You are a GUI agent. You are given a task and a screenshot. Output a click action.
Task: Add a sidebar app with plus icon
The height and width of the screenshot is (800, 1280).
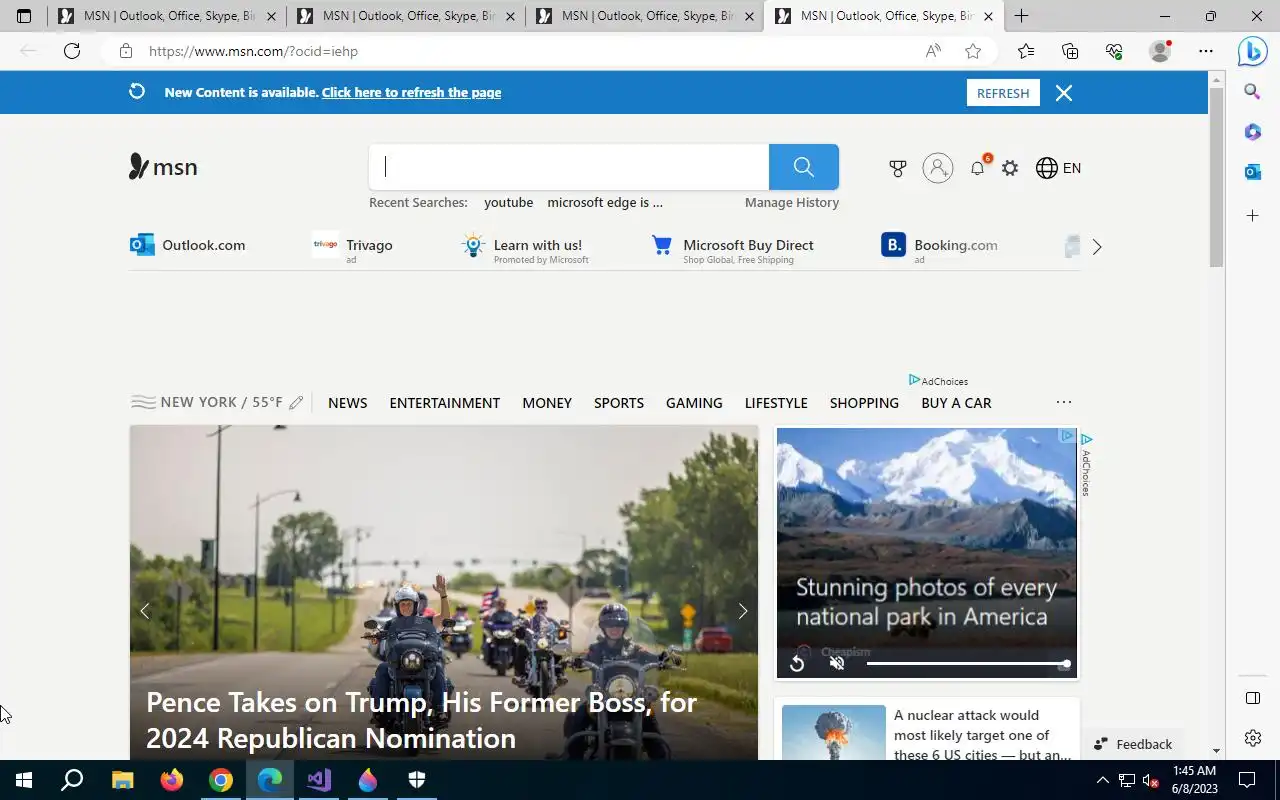(1252, 215)
